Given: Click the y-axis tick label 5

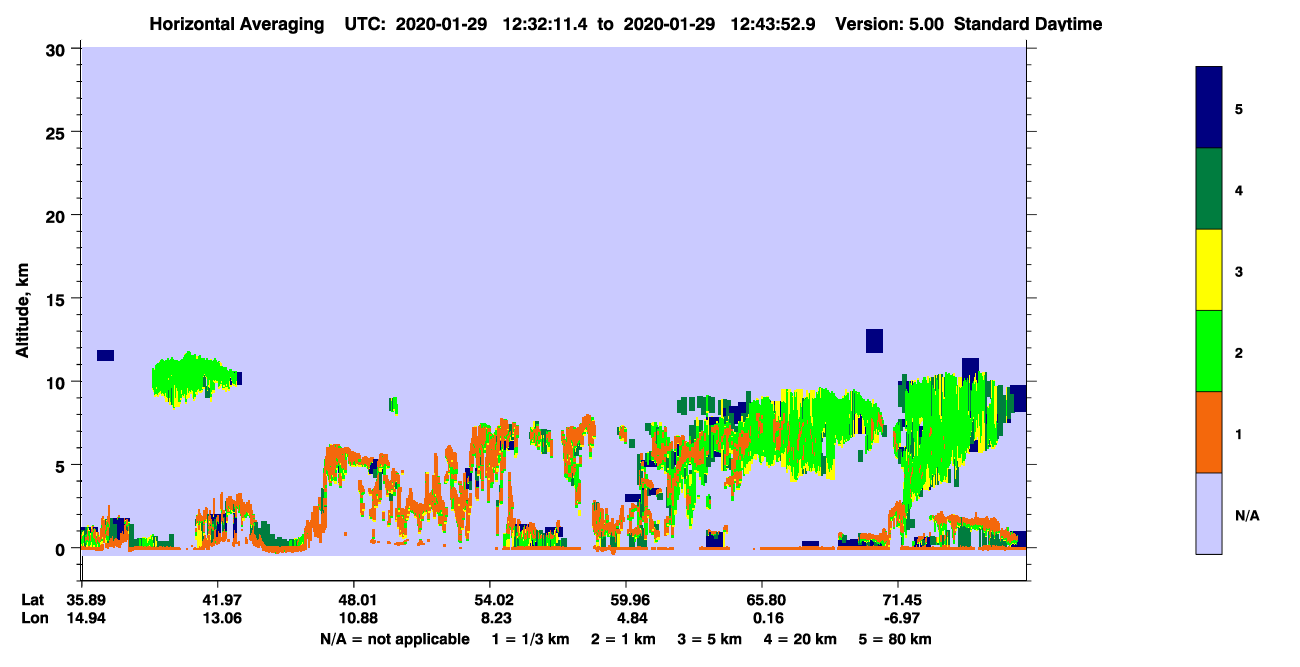Looking at the screenshot, I should point(63,465).
